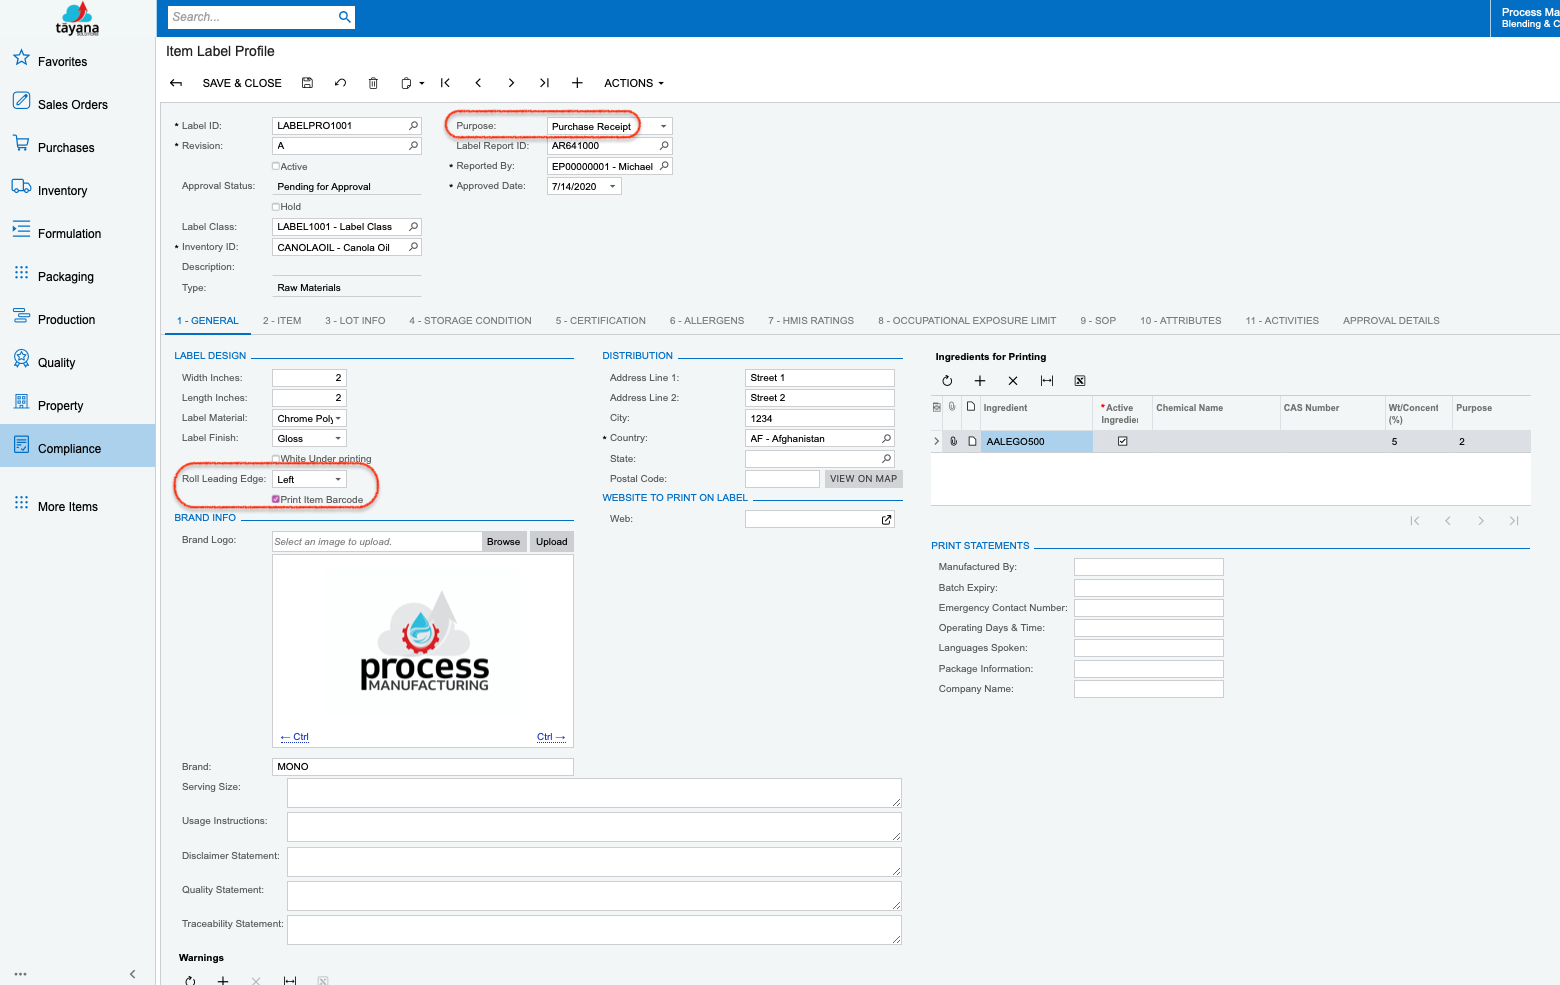Click the back arrow toolbar icon
The height and width of the screenshot is (985, 1560).
click(x=176, y=83)
